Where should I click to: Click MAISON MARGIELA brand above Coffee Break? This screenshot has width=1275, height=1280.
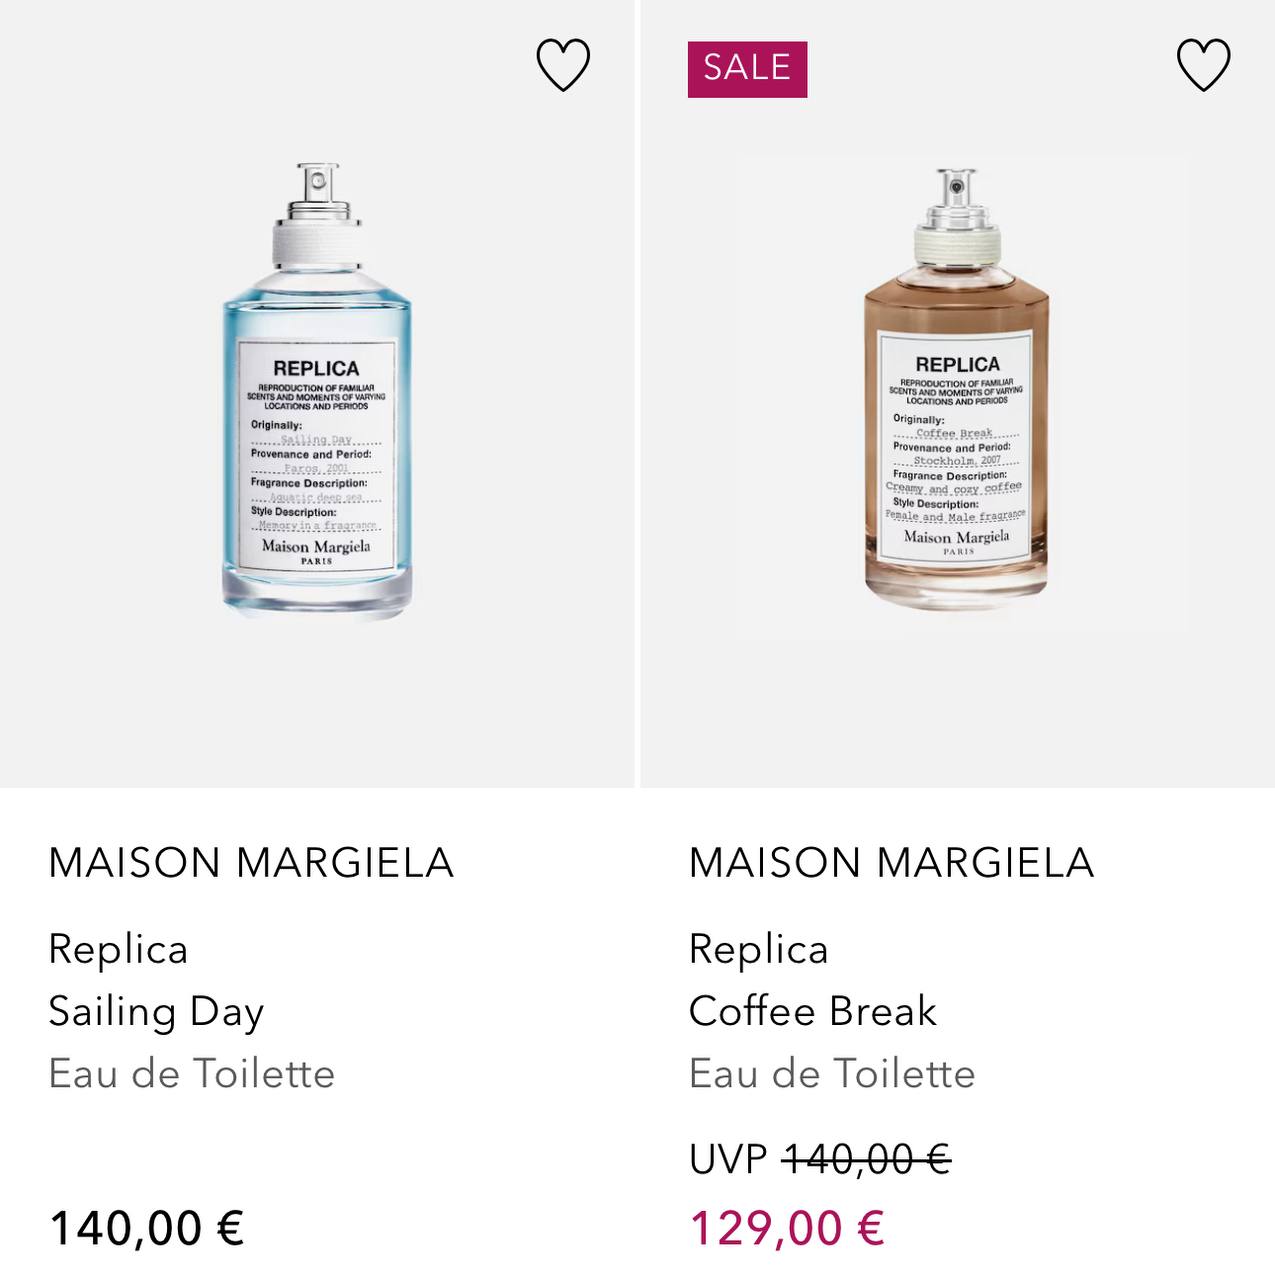891,863
